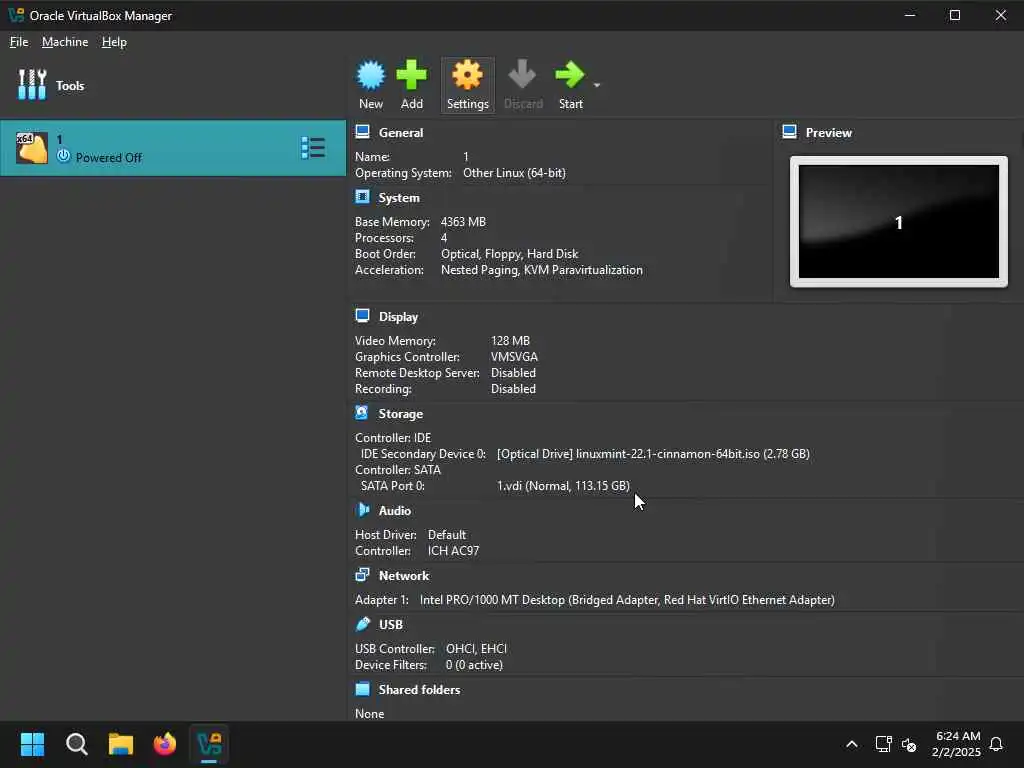The width and height of the screenshot is (1024, 768).
Task: Launch Firefox from the taskbar
Action: (x=165, y=744)
